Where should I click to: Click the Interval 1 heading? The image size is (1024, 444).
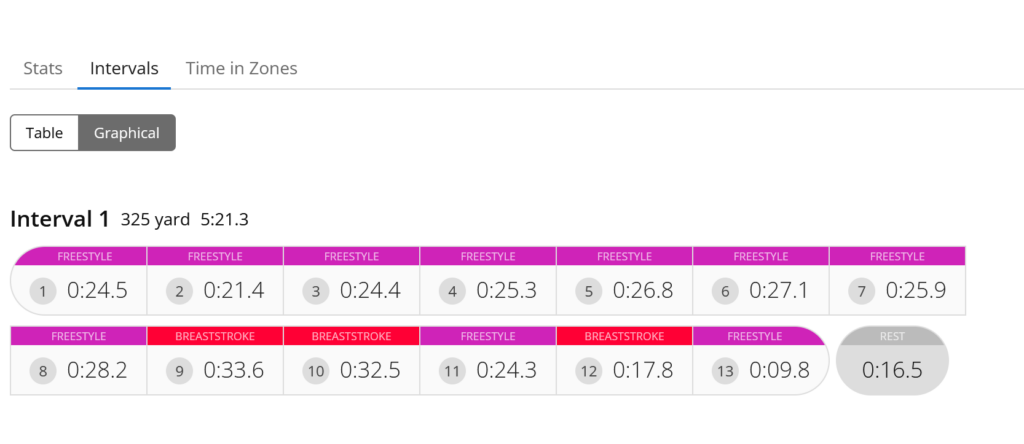tap(60, 219)
